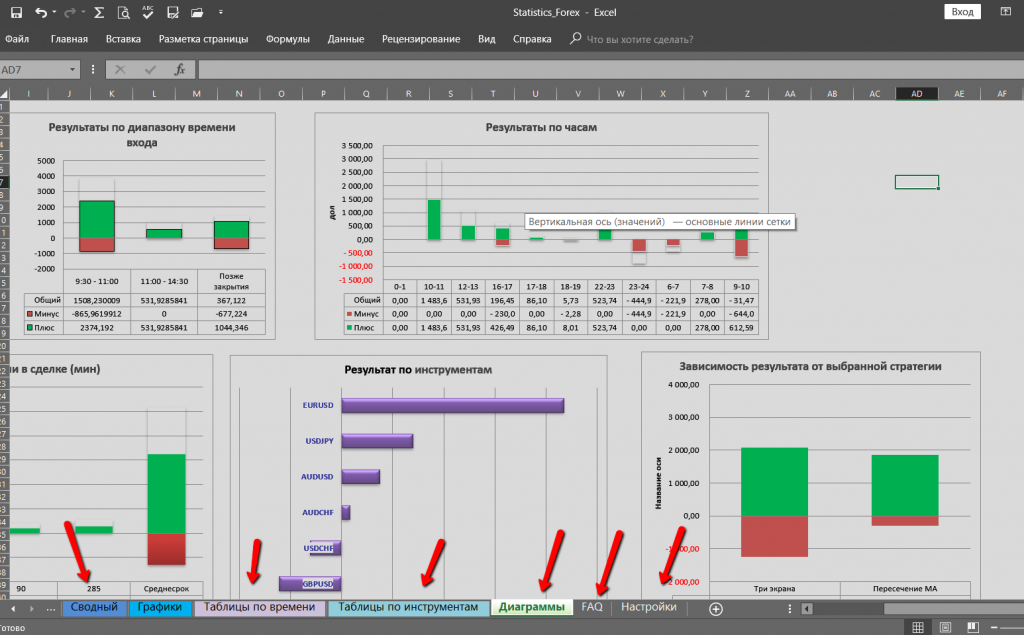
Task: Add a new sheet with plus icon
Action: (x=715, y=608)
